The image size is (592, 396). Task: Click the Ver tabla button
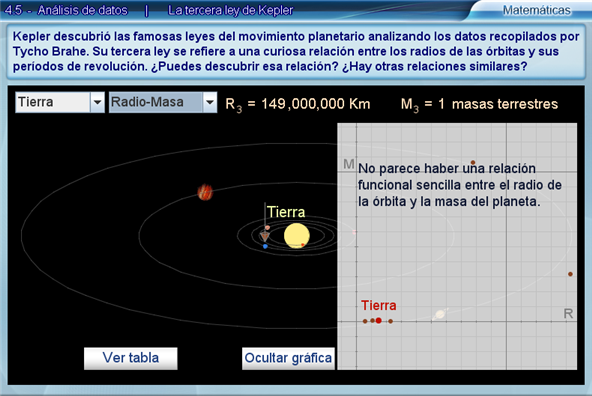coord(131,358)
